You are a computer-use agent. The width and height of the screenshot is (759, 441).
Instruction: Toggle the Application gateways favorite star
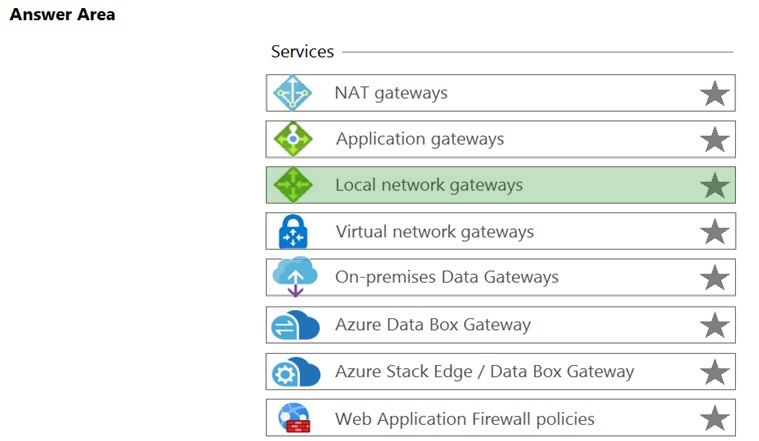[714, 140]
